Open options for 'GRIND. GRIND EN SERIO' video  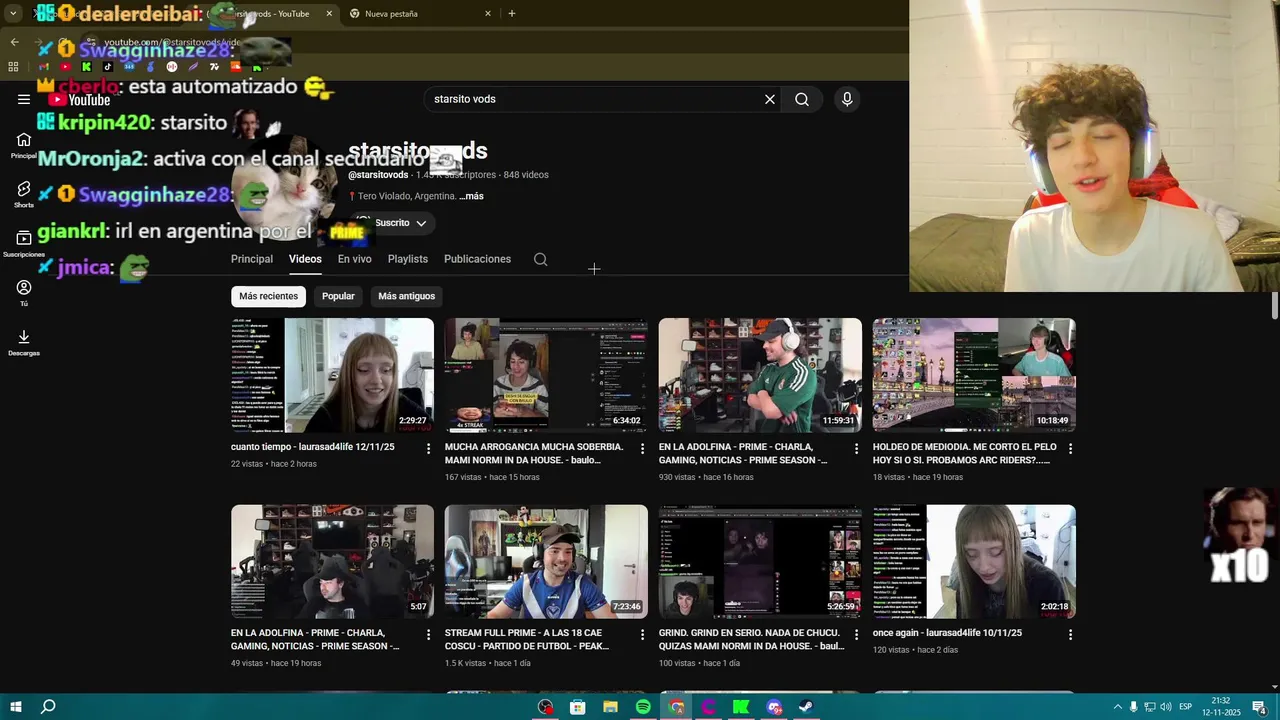tap(857, 635)
